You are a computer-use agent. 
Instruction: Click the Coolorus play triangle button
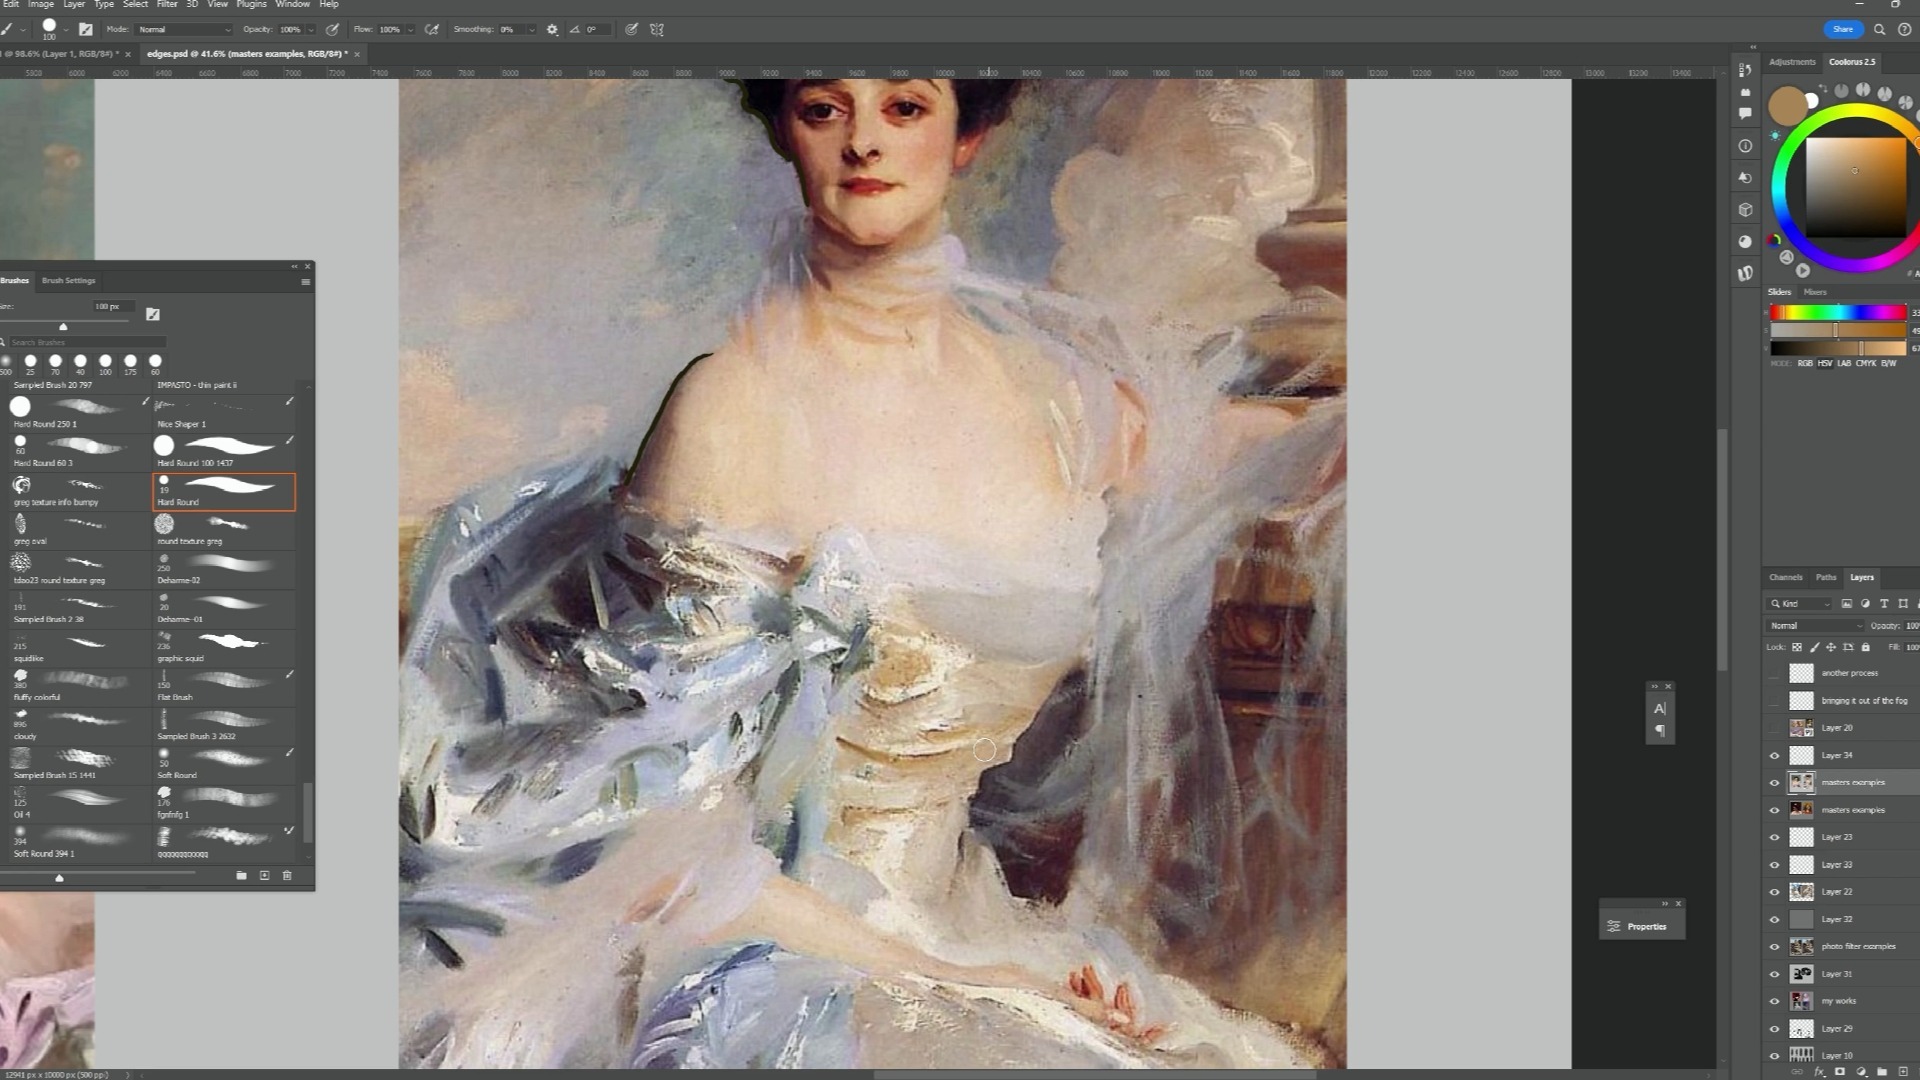click(1803, 270)
